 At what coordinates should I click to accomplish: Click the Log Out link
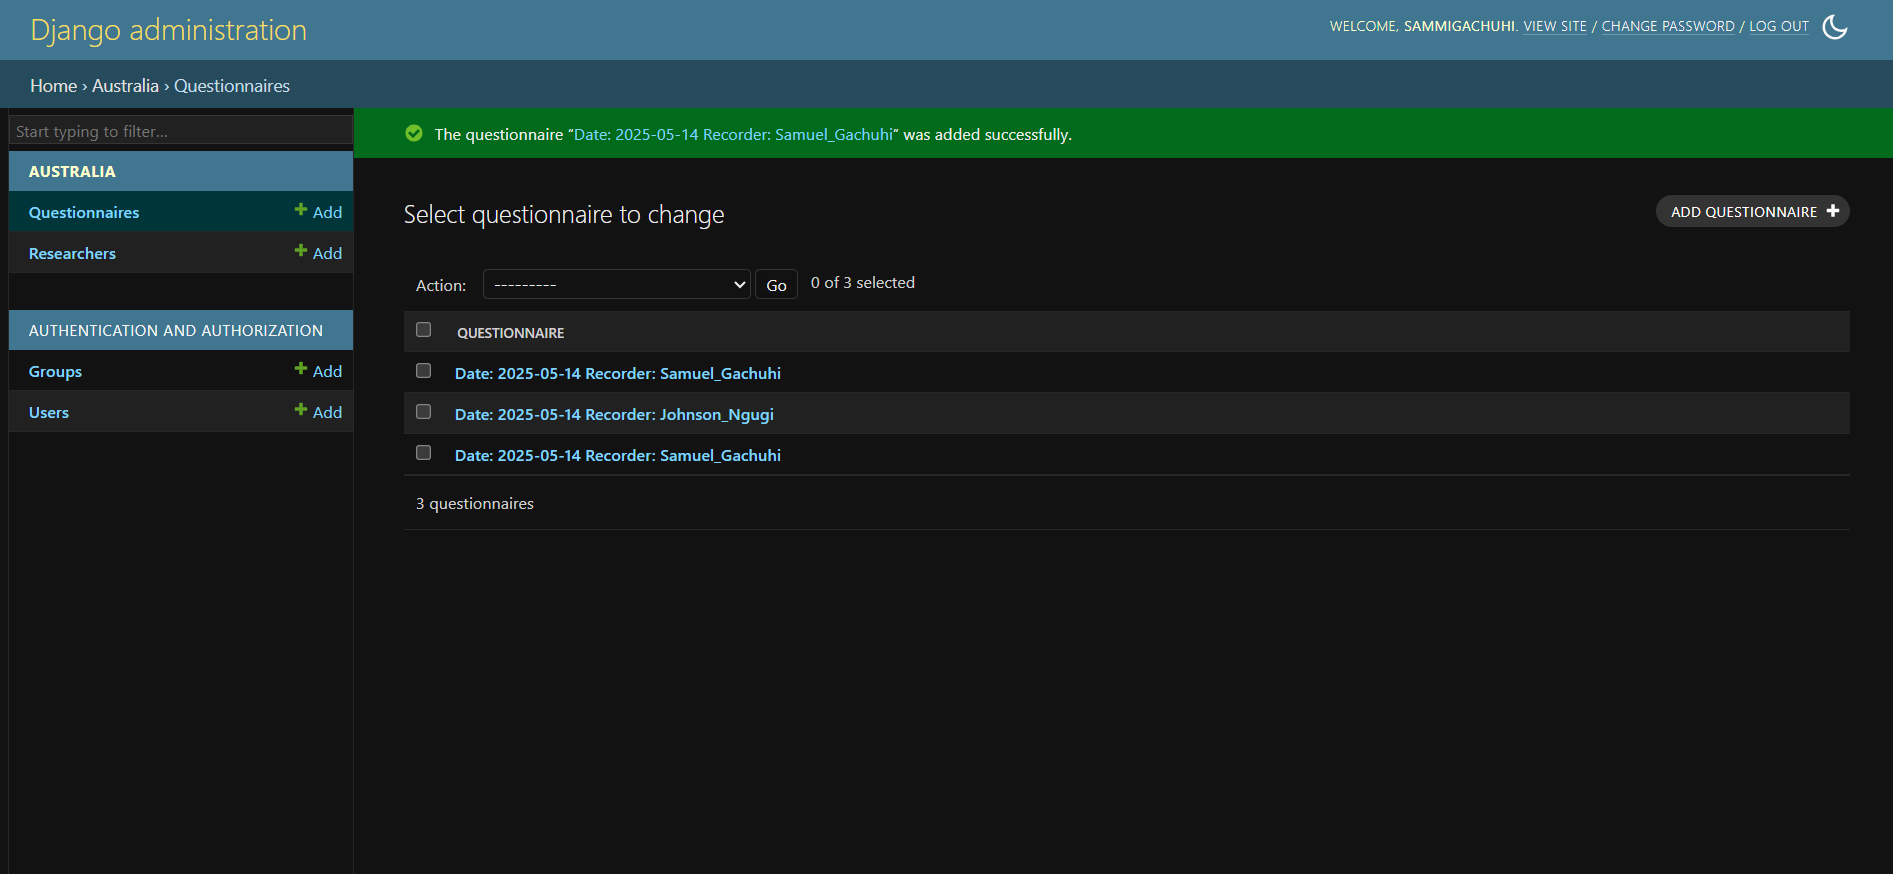pos(1778,27)
